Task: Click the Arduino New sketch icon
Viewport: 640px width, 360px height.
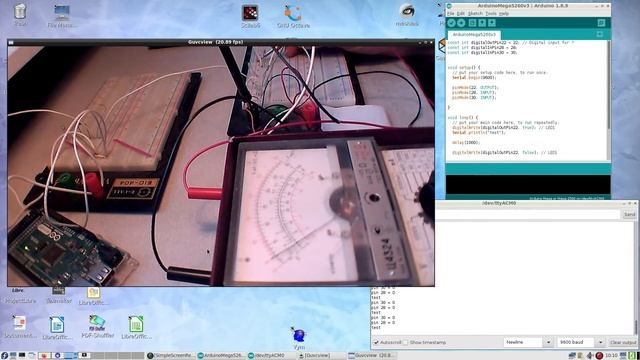Action: pyautogui.click(x=472, y=23)
